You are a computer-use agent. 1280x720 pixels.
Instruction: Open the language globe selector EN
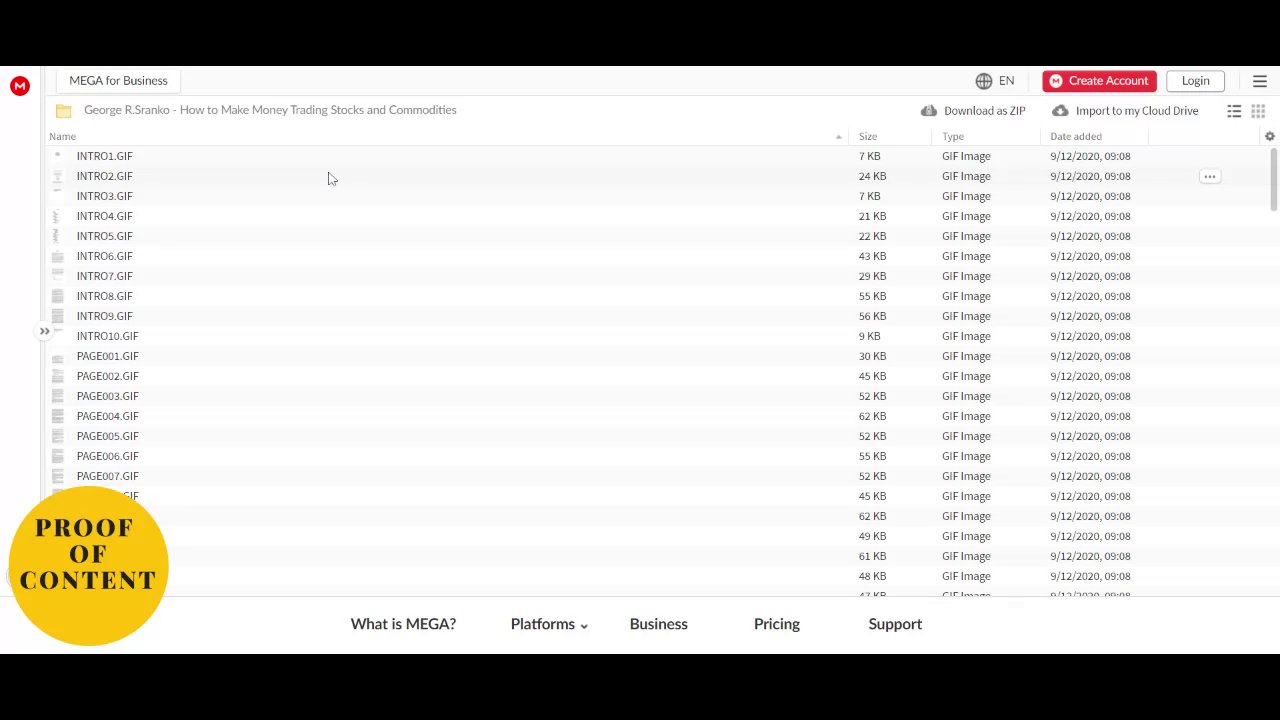[x=995, y=81]
